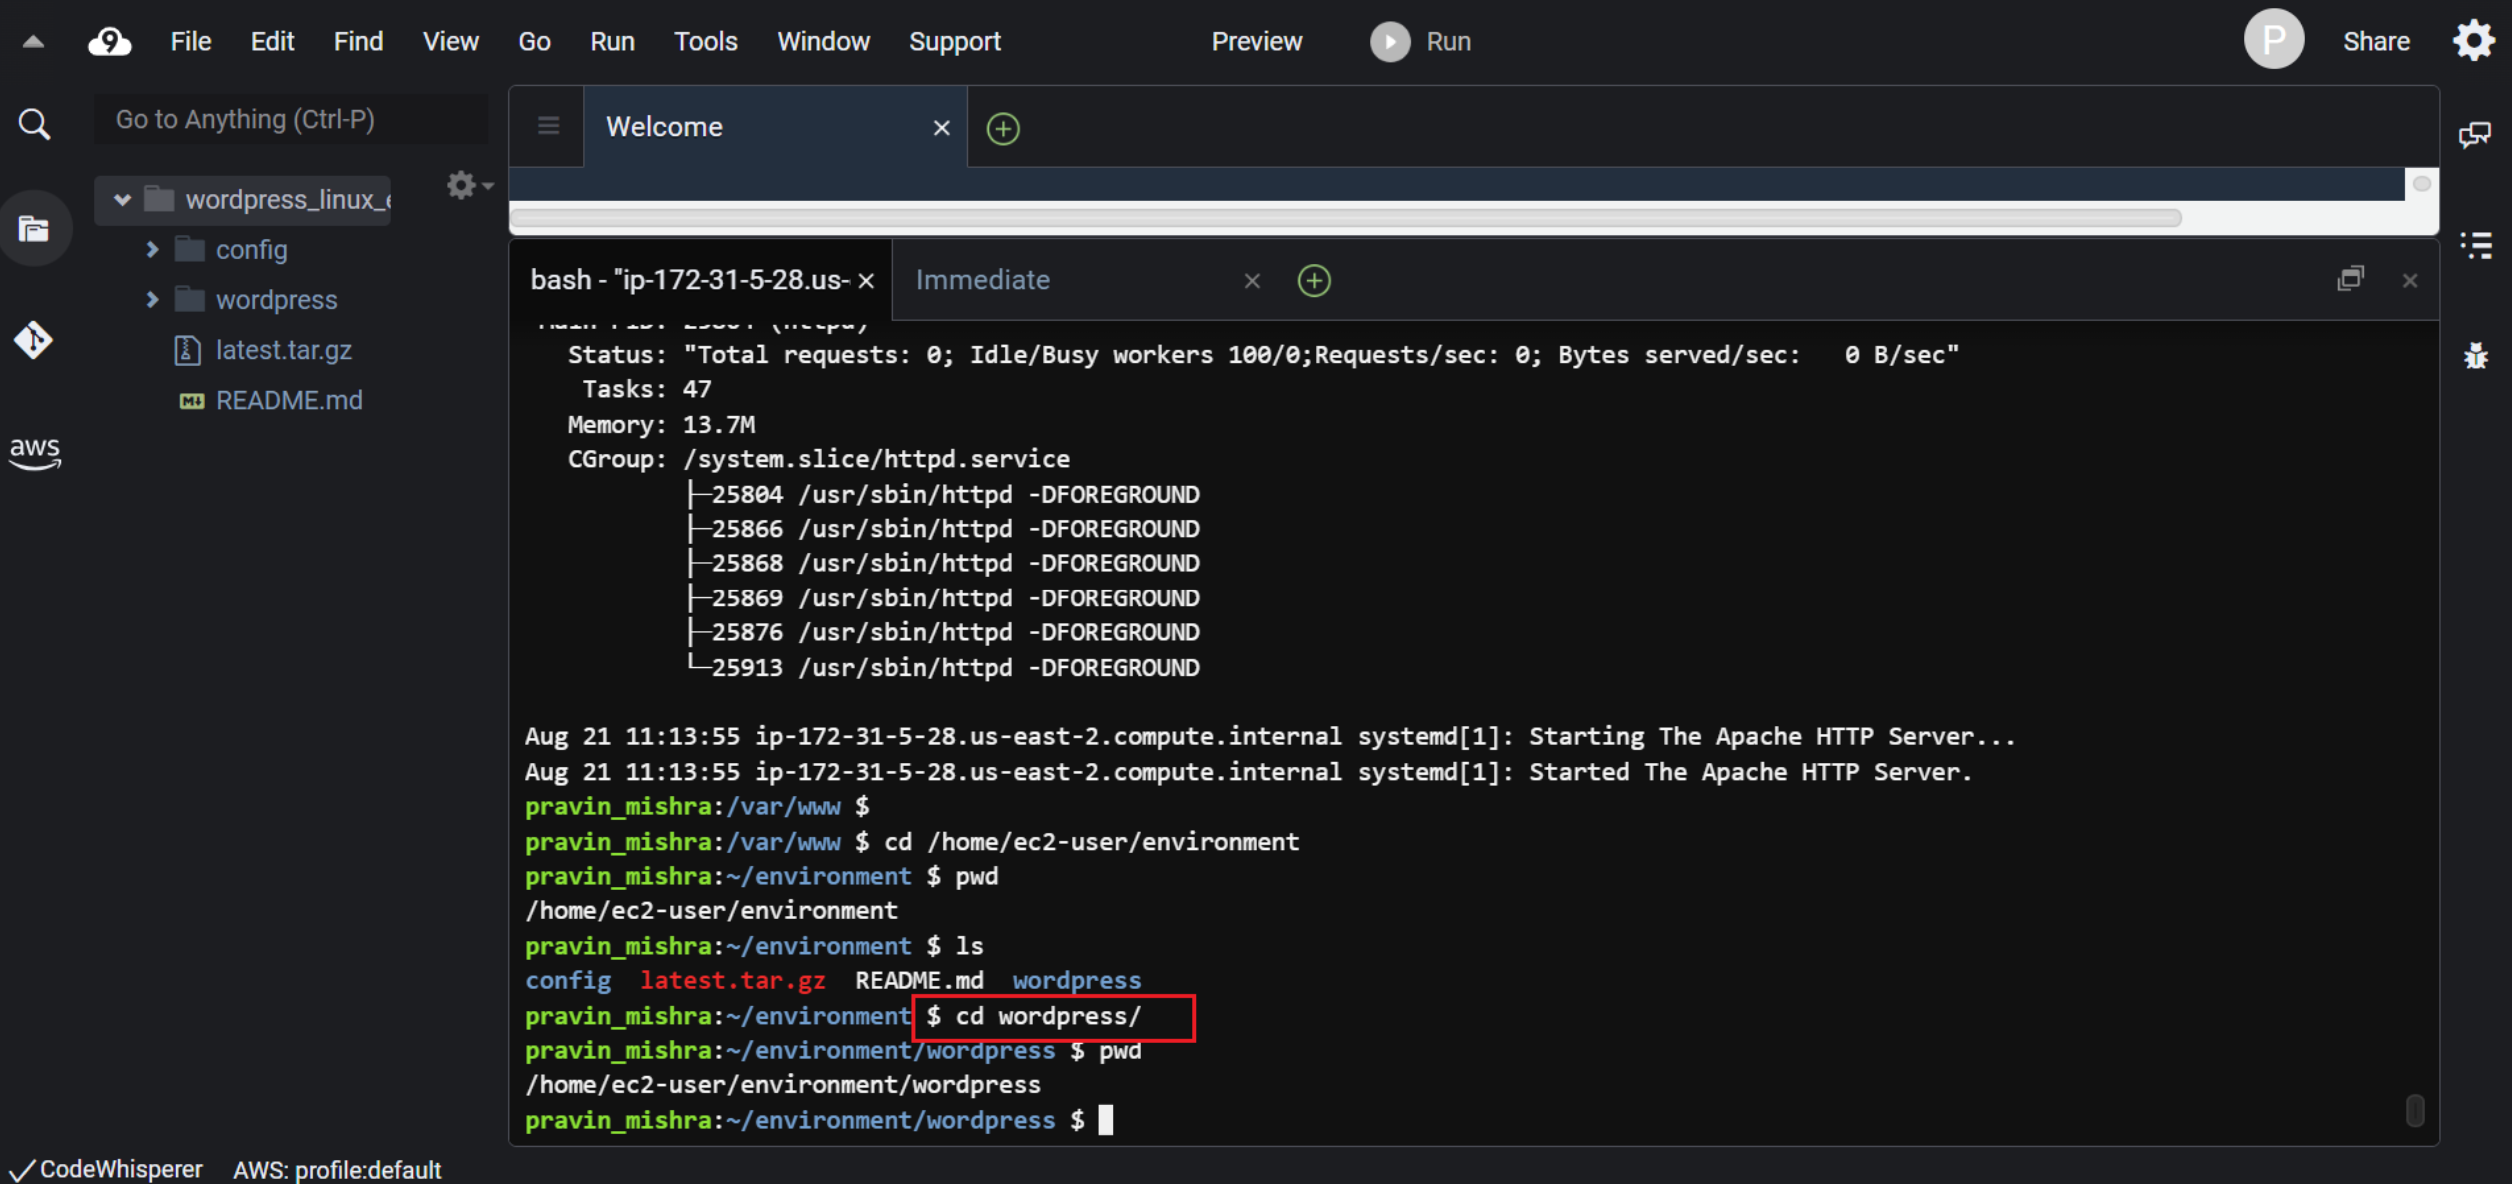Click the Welcome pane horizontal scrollbar

[x=1346, y=218]
